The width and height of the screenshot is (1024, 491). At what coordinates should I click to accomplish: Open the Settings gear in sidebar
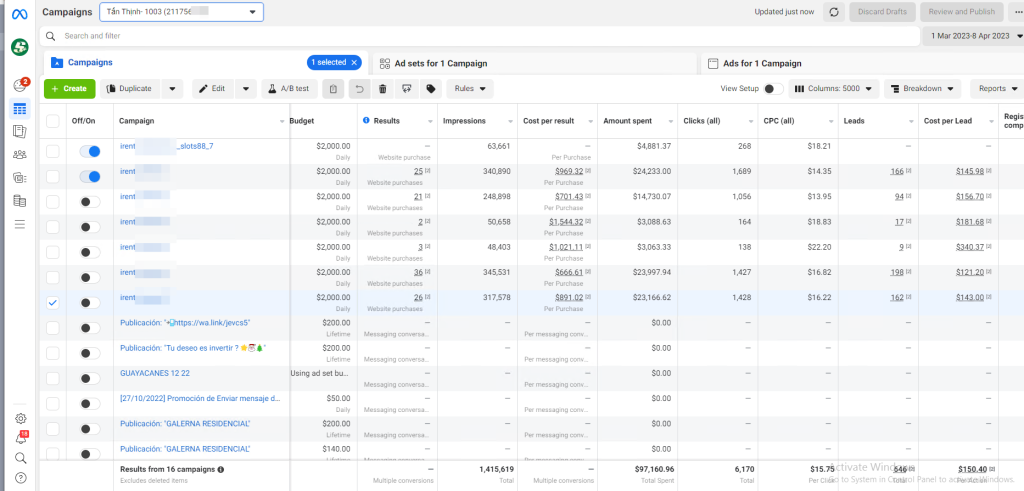click(x=20, y=418)
